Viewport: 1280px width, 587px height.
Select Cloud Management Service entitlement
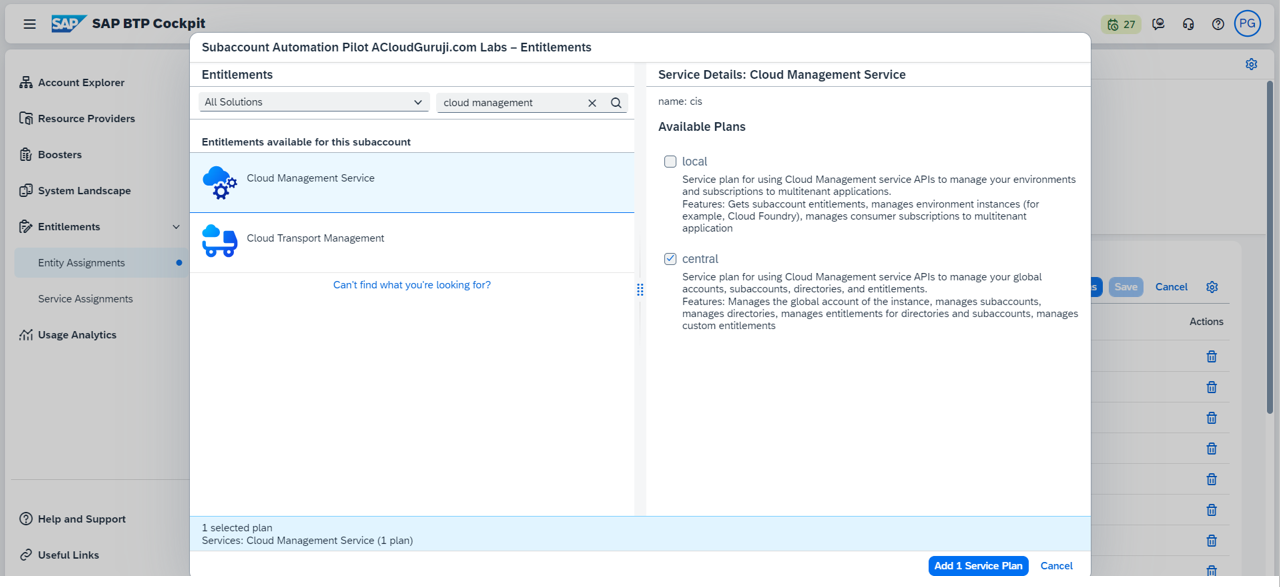pyautogui.click(x=311, y=179)
